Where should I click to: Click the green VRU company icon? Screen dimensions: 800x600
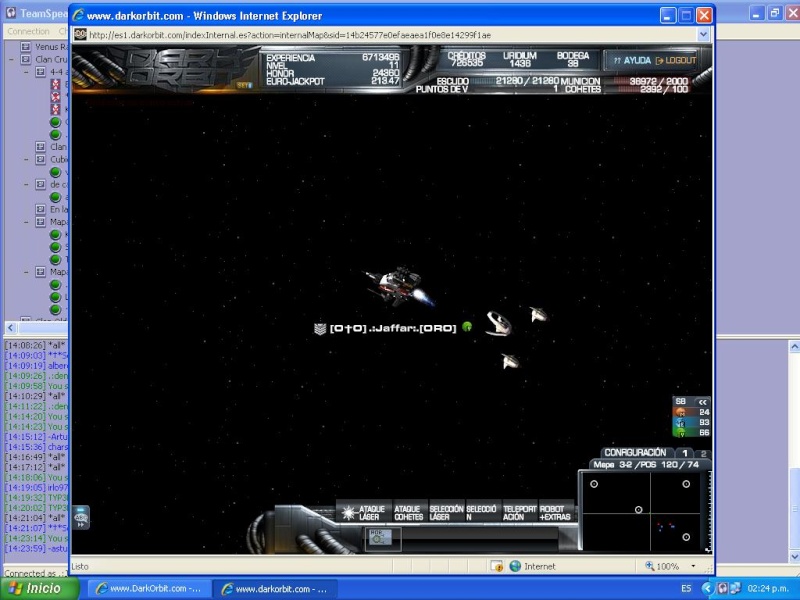tap(680, 433)
